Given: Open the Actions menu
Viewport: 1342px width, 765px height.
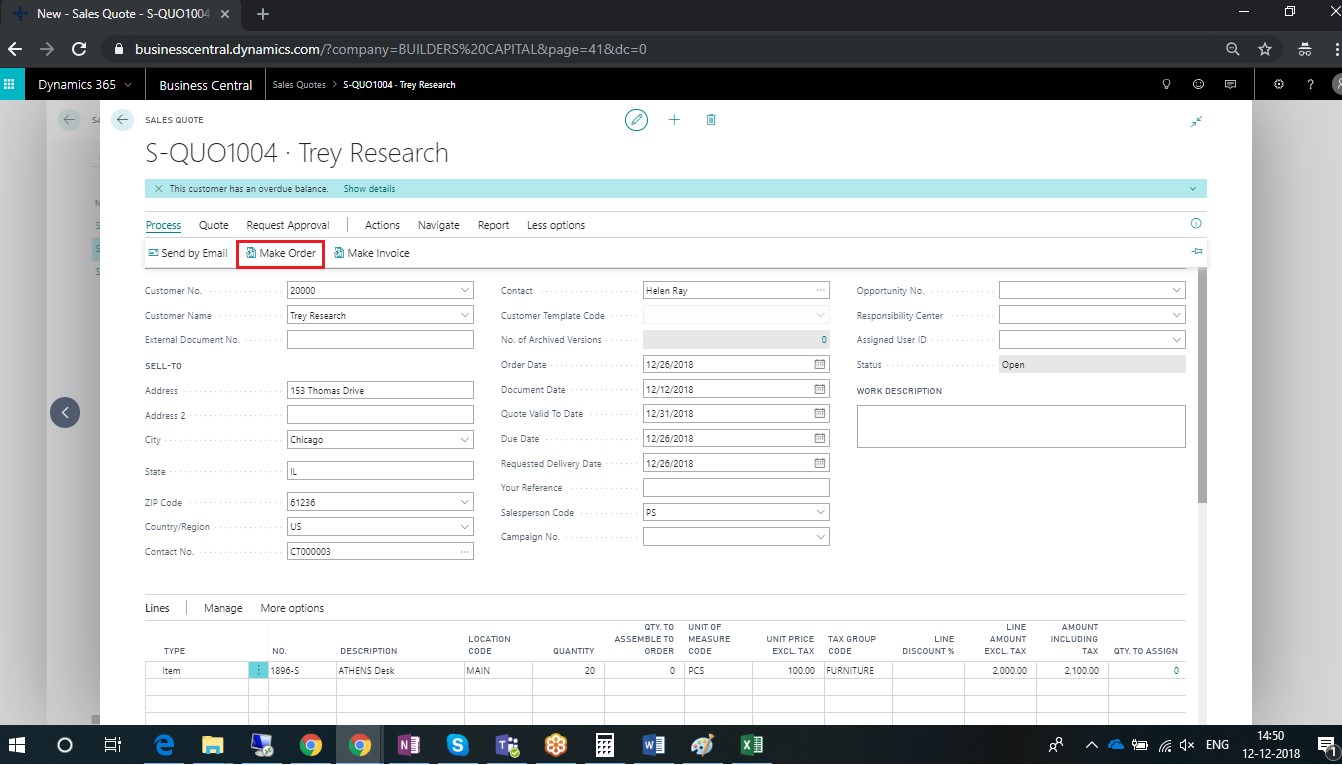Looking at the screenshot, I should pos(382,225).
